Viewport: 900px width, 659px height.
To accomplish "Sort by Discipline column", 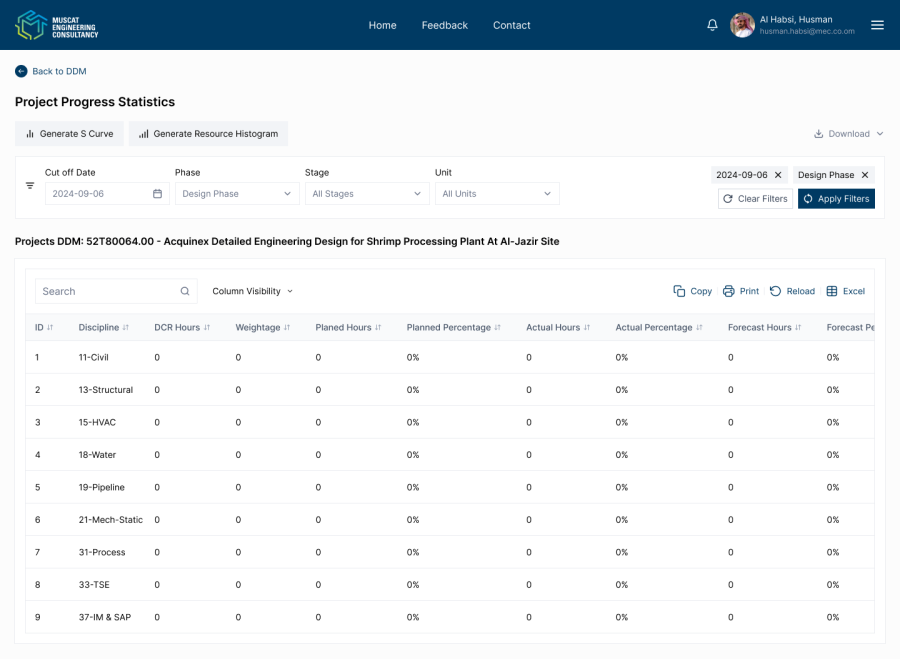I will (126, 327).
